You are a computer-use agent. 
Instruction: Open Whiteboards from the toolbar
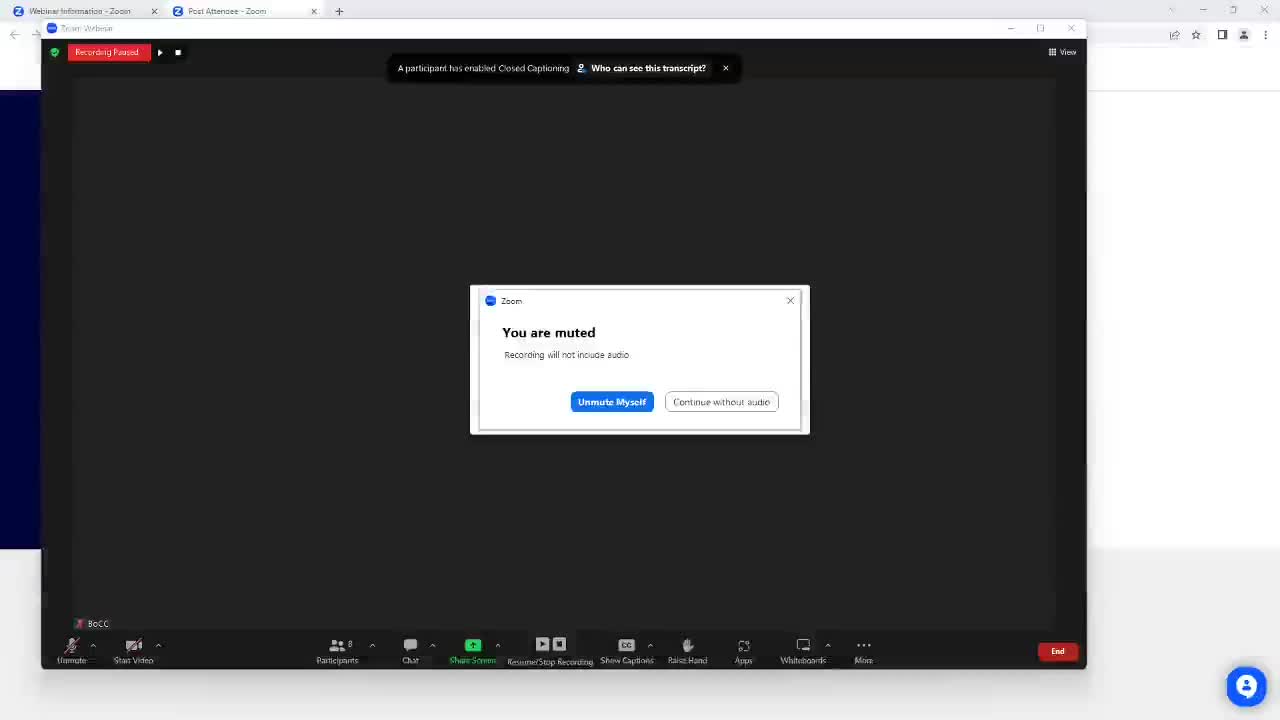[803, 647]
